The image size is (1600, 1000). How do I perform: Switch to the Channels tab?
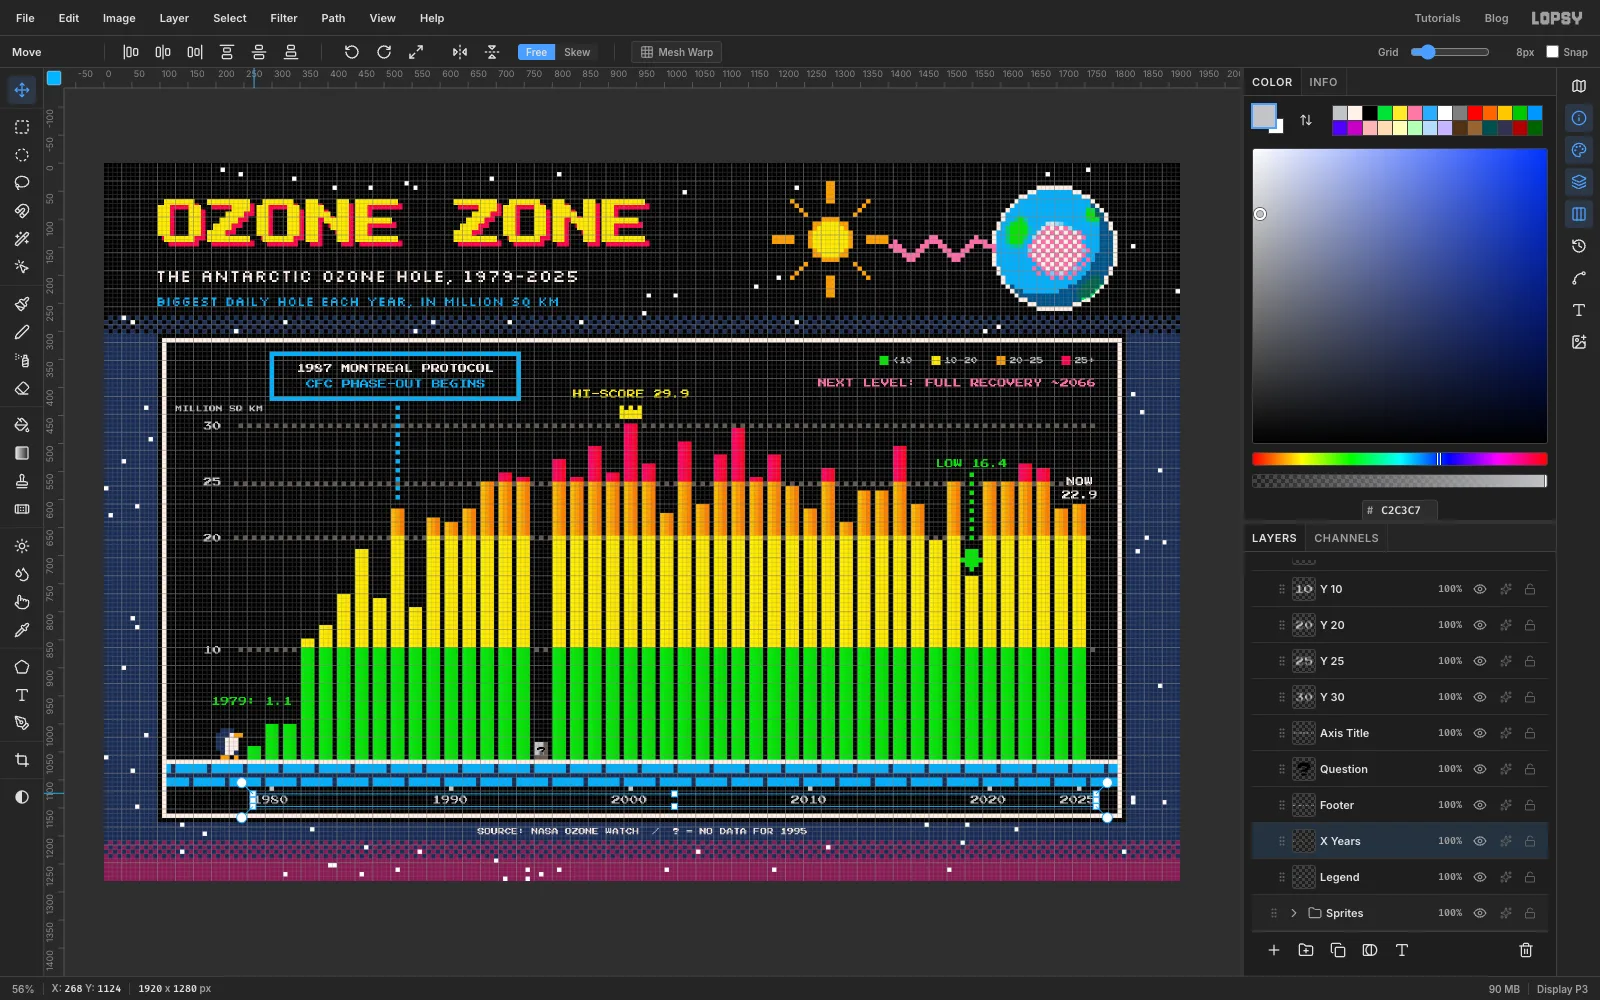point(1346,538)
